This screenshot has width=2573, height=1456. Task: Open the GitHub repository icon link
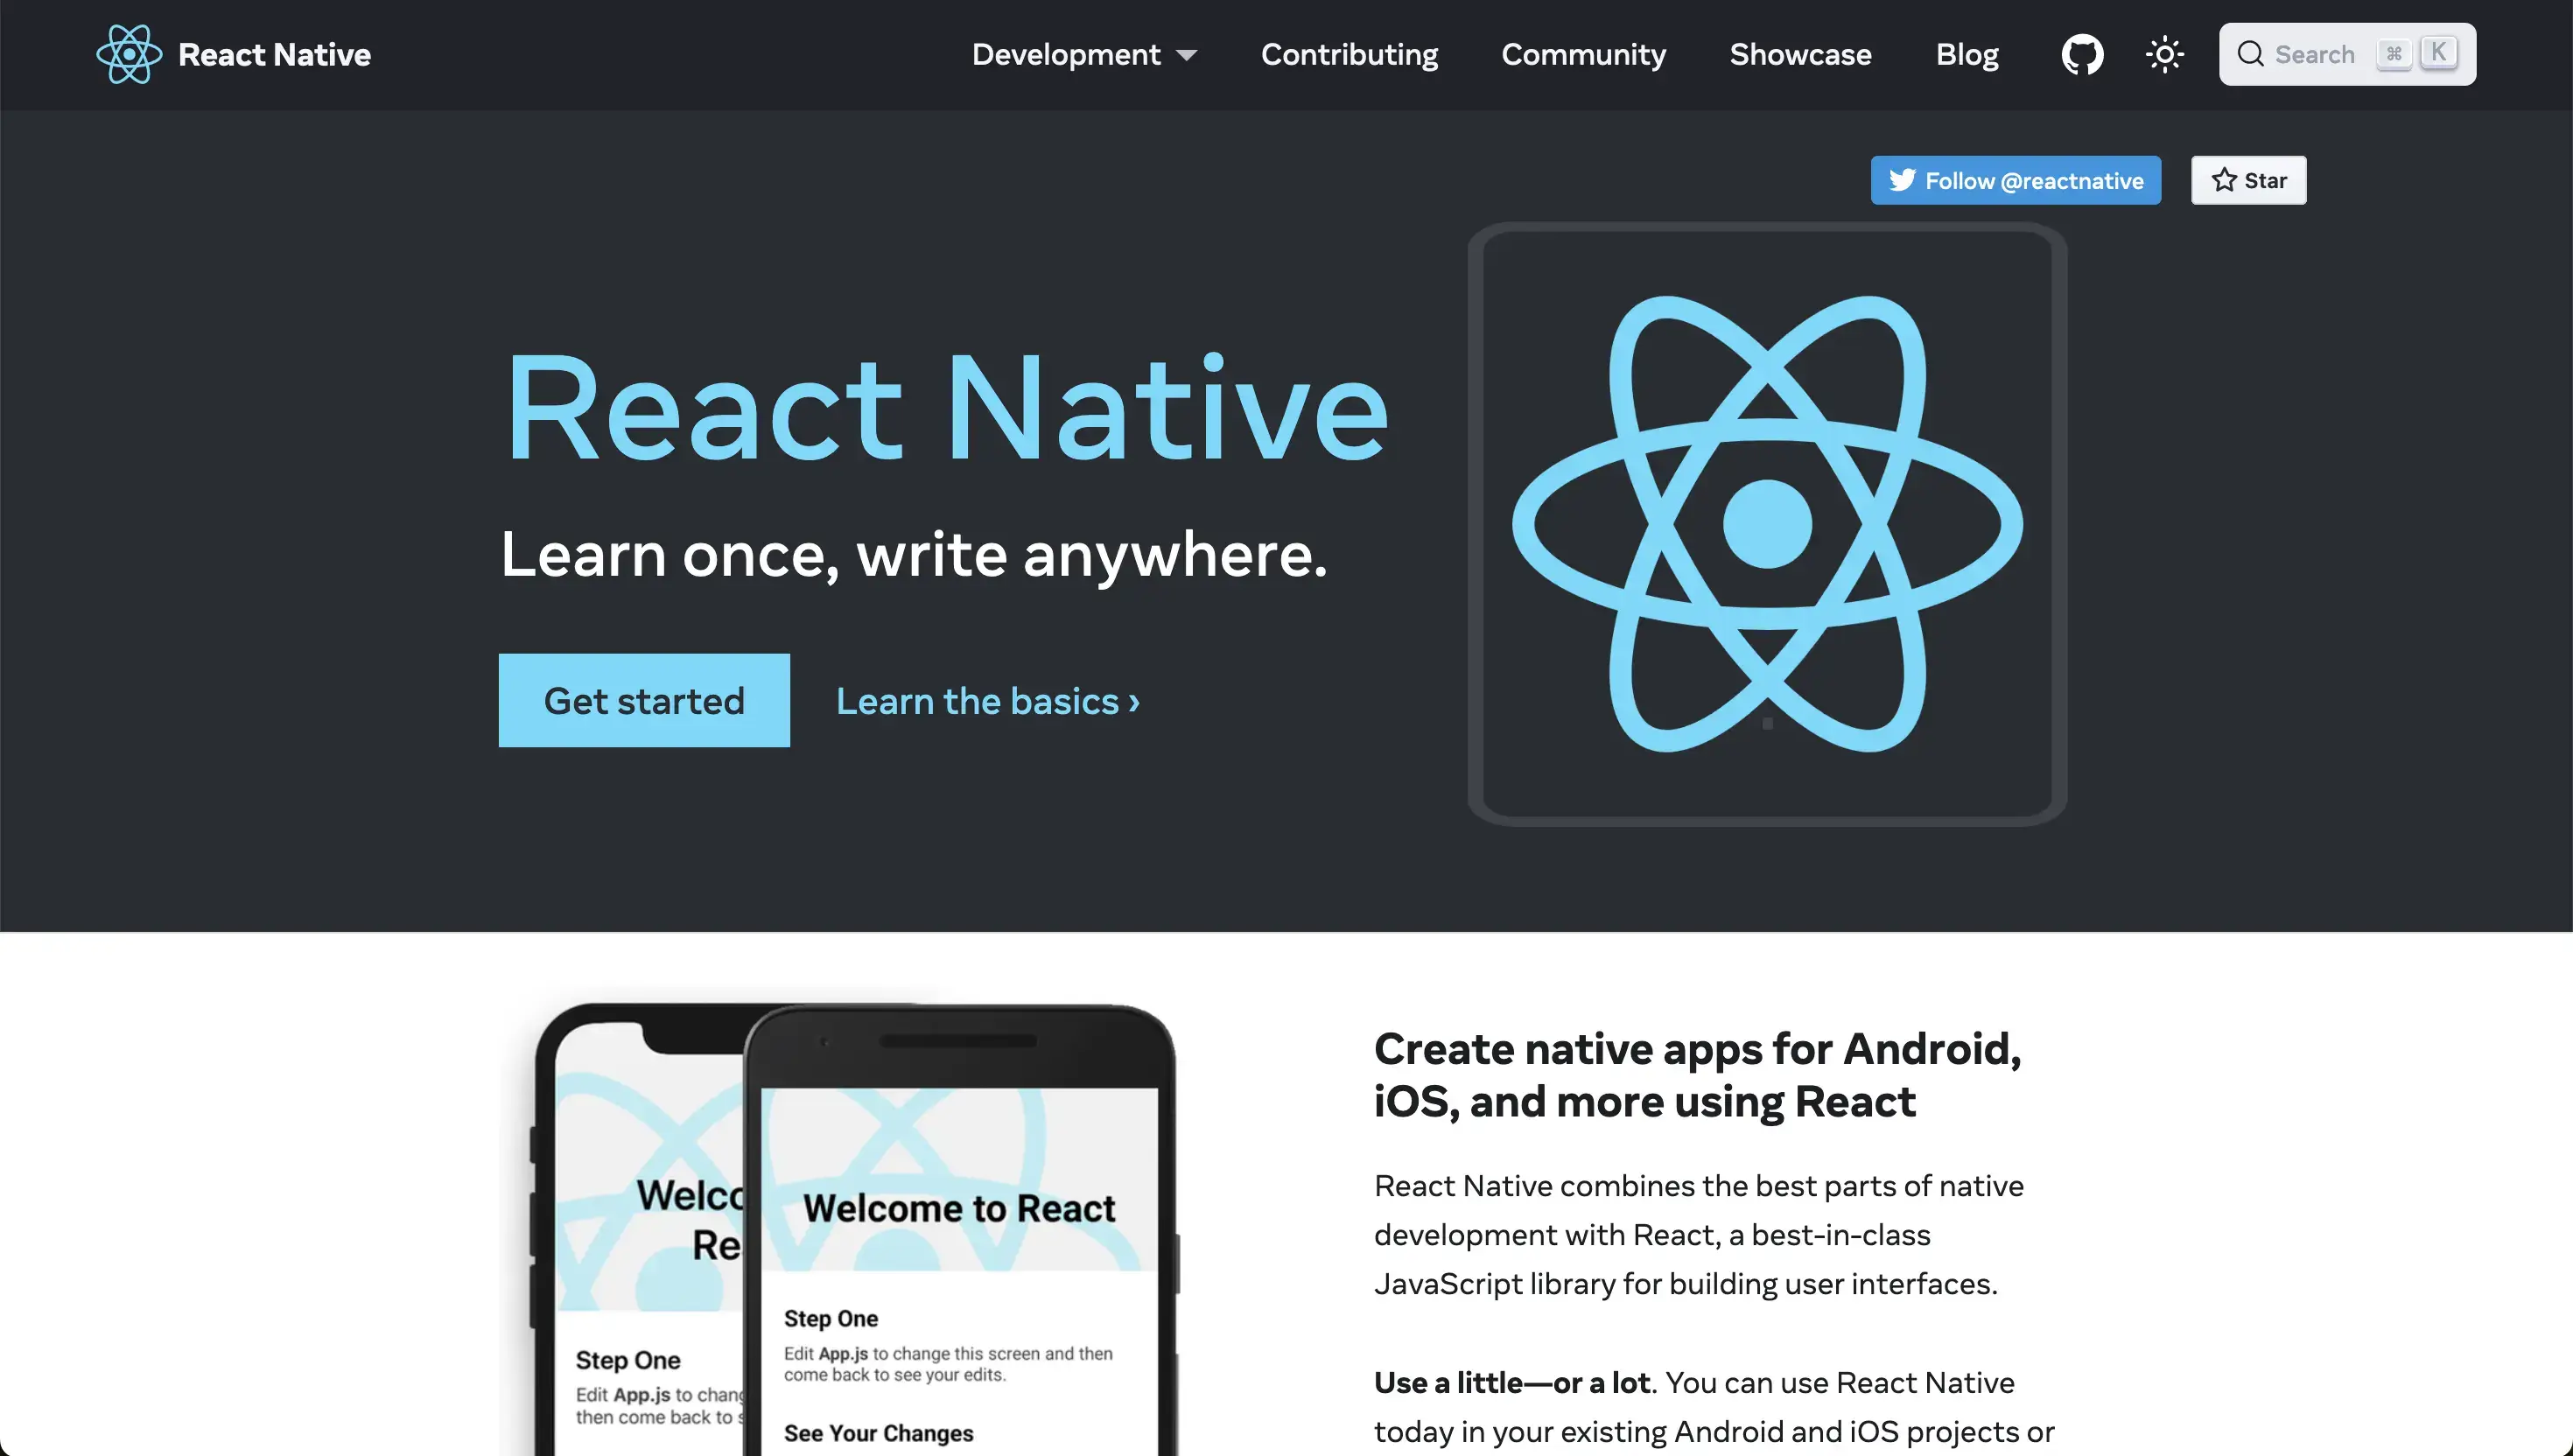pos(2082,54)
